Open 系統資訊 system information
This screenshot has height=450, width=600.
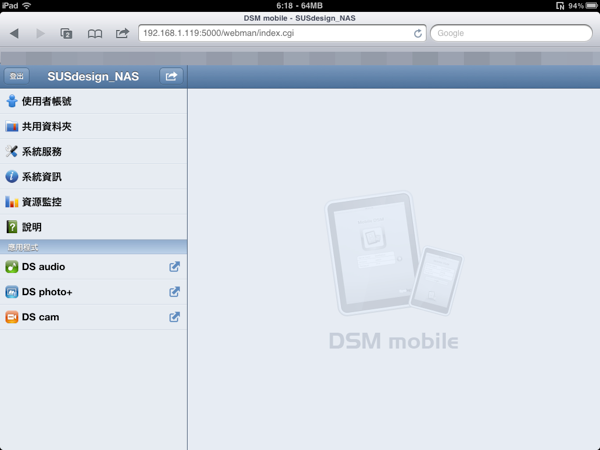tap(93, 177)
